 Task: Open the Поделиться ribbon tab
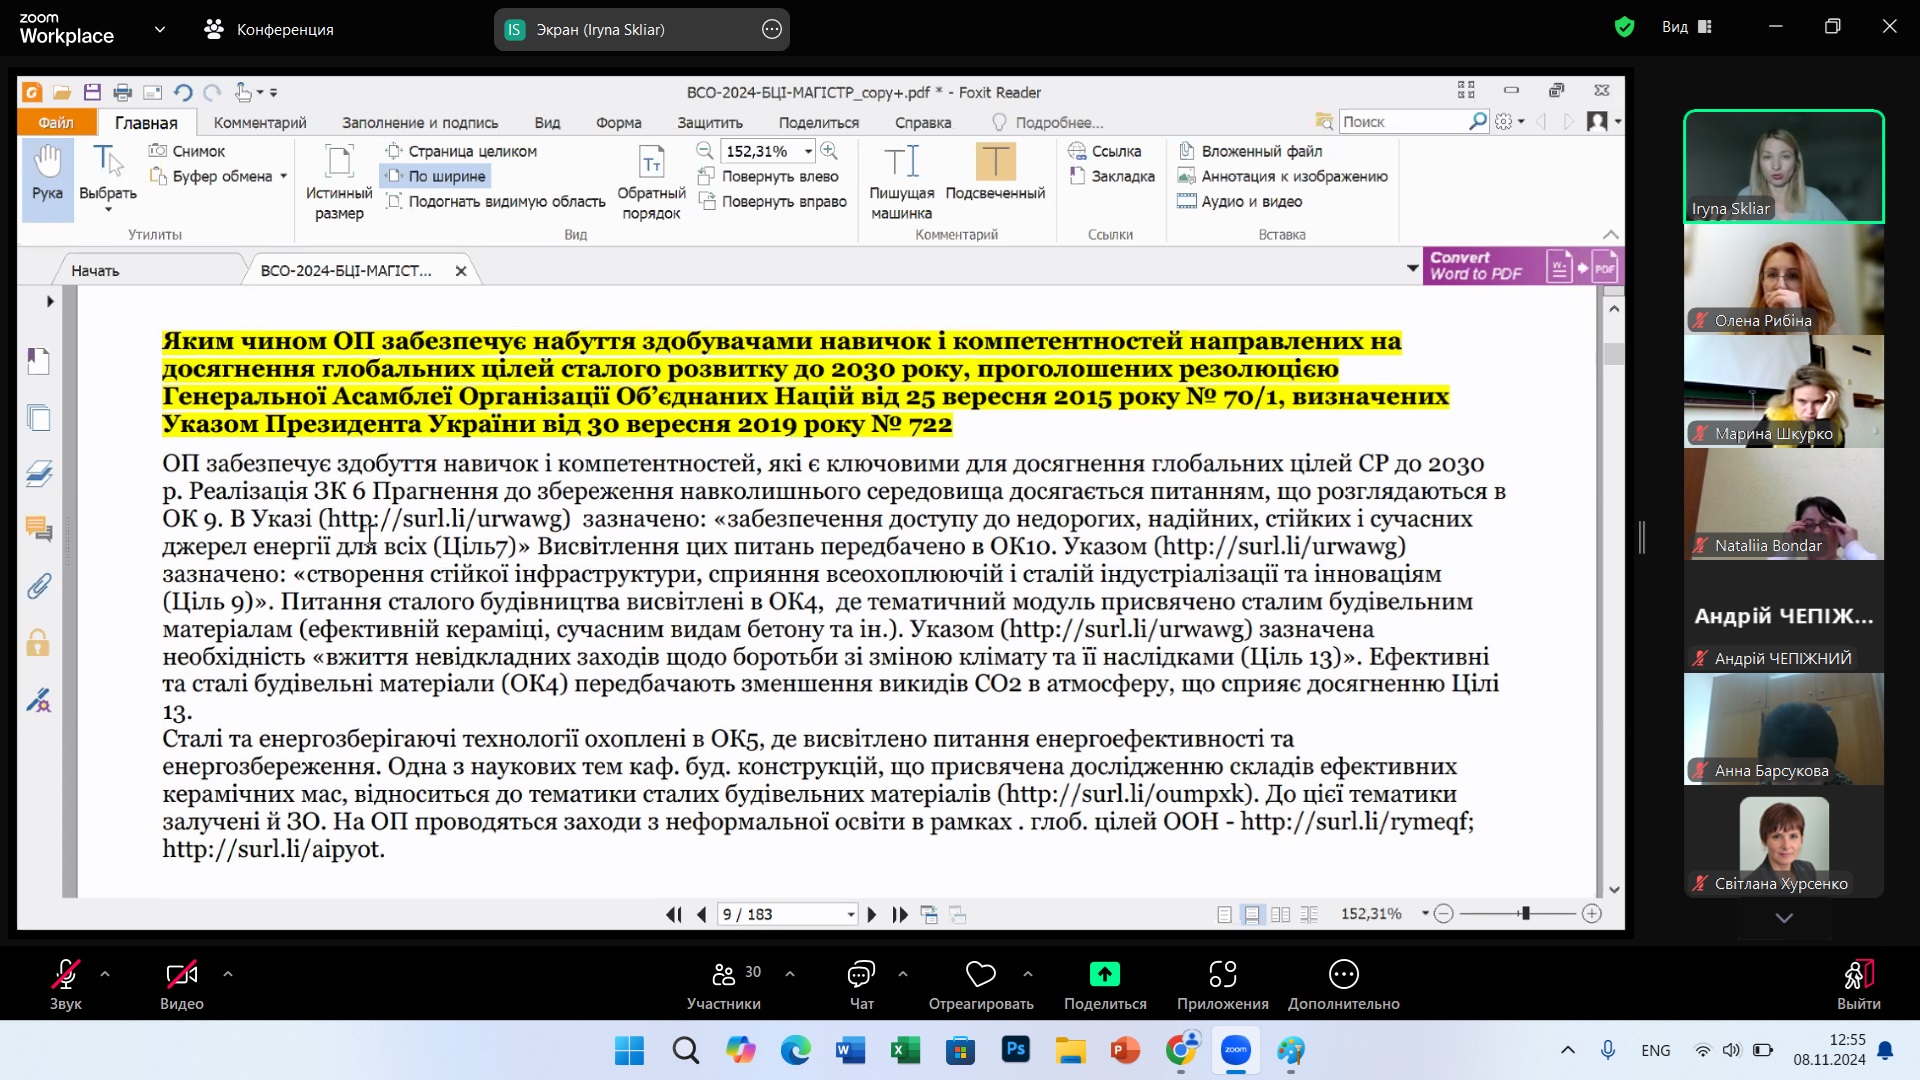tap(819, 122)
